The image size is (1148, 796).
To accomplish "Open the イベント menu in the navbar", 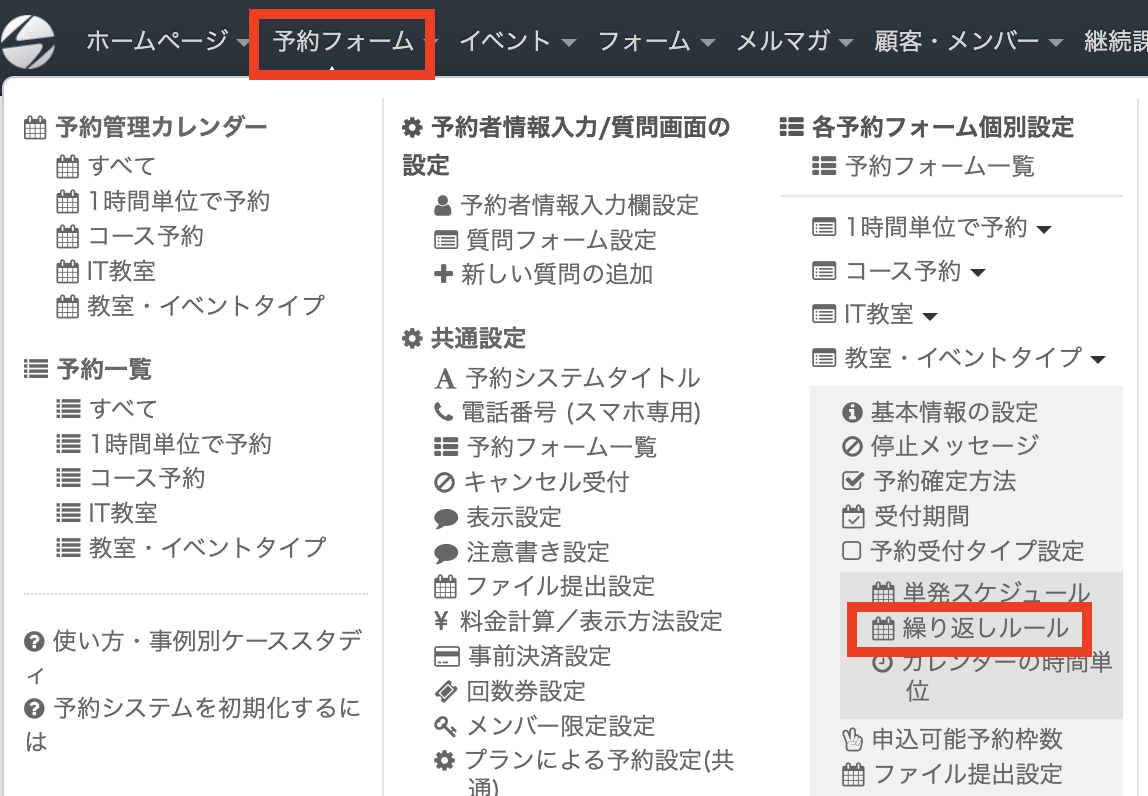I will pos(517,41).
